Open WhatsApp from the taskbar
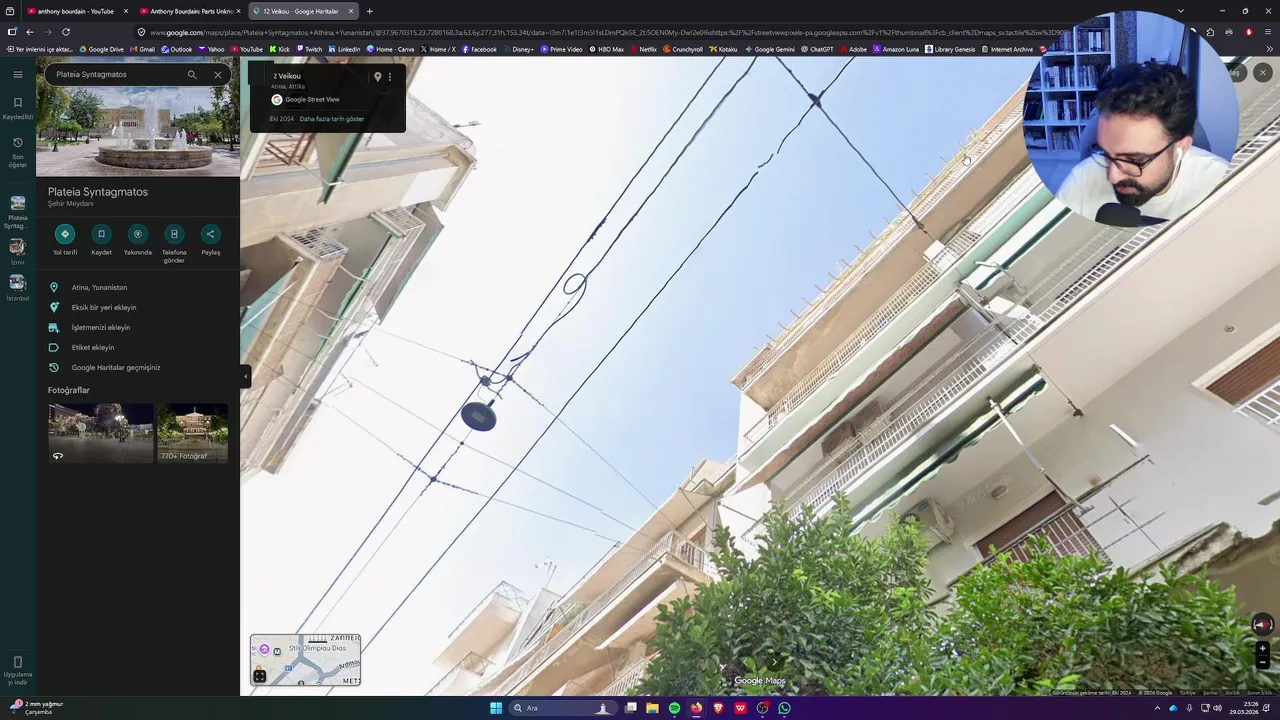The height and width of the screenshot is (720, 1280). (x=784, y=708)
